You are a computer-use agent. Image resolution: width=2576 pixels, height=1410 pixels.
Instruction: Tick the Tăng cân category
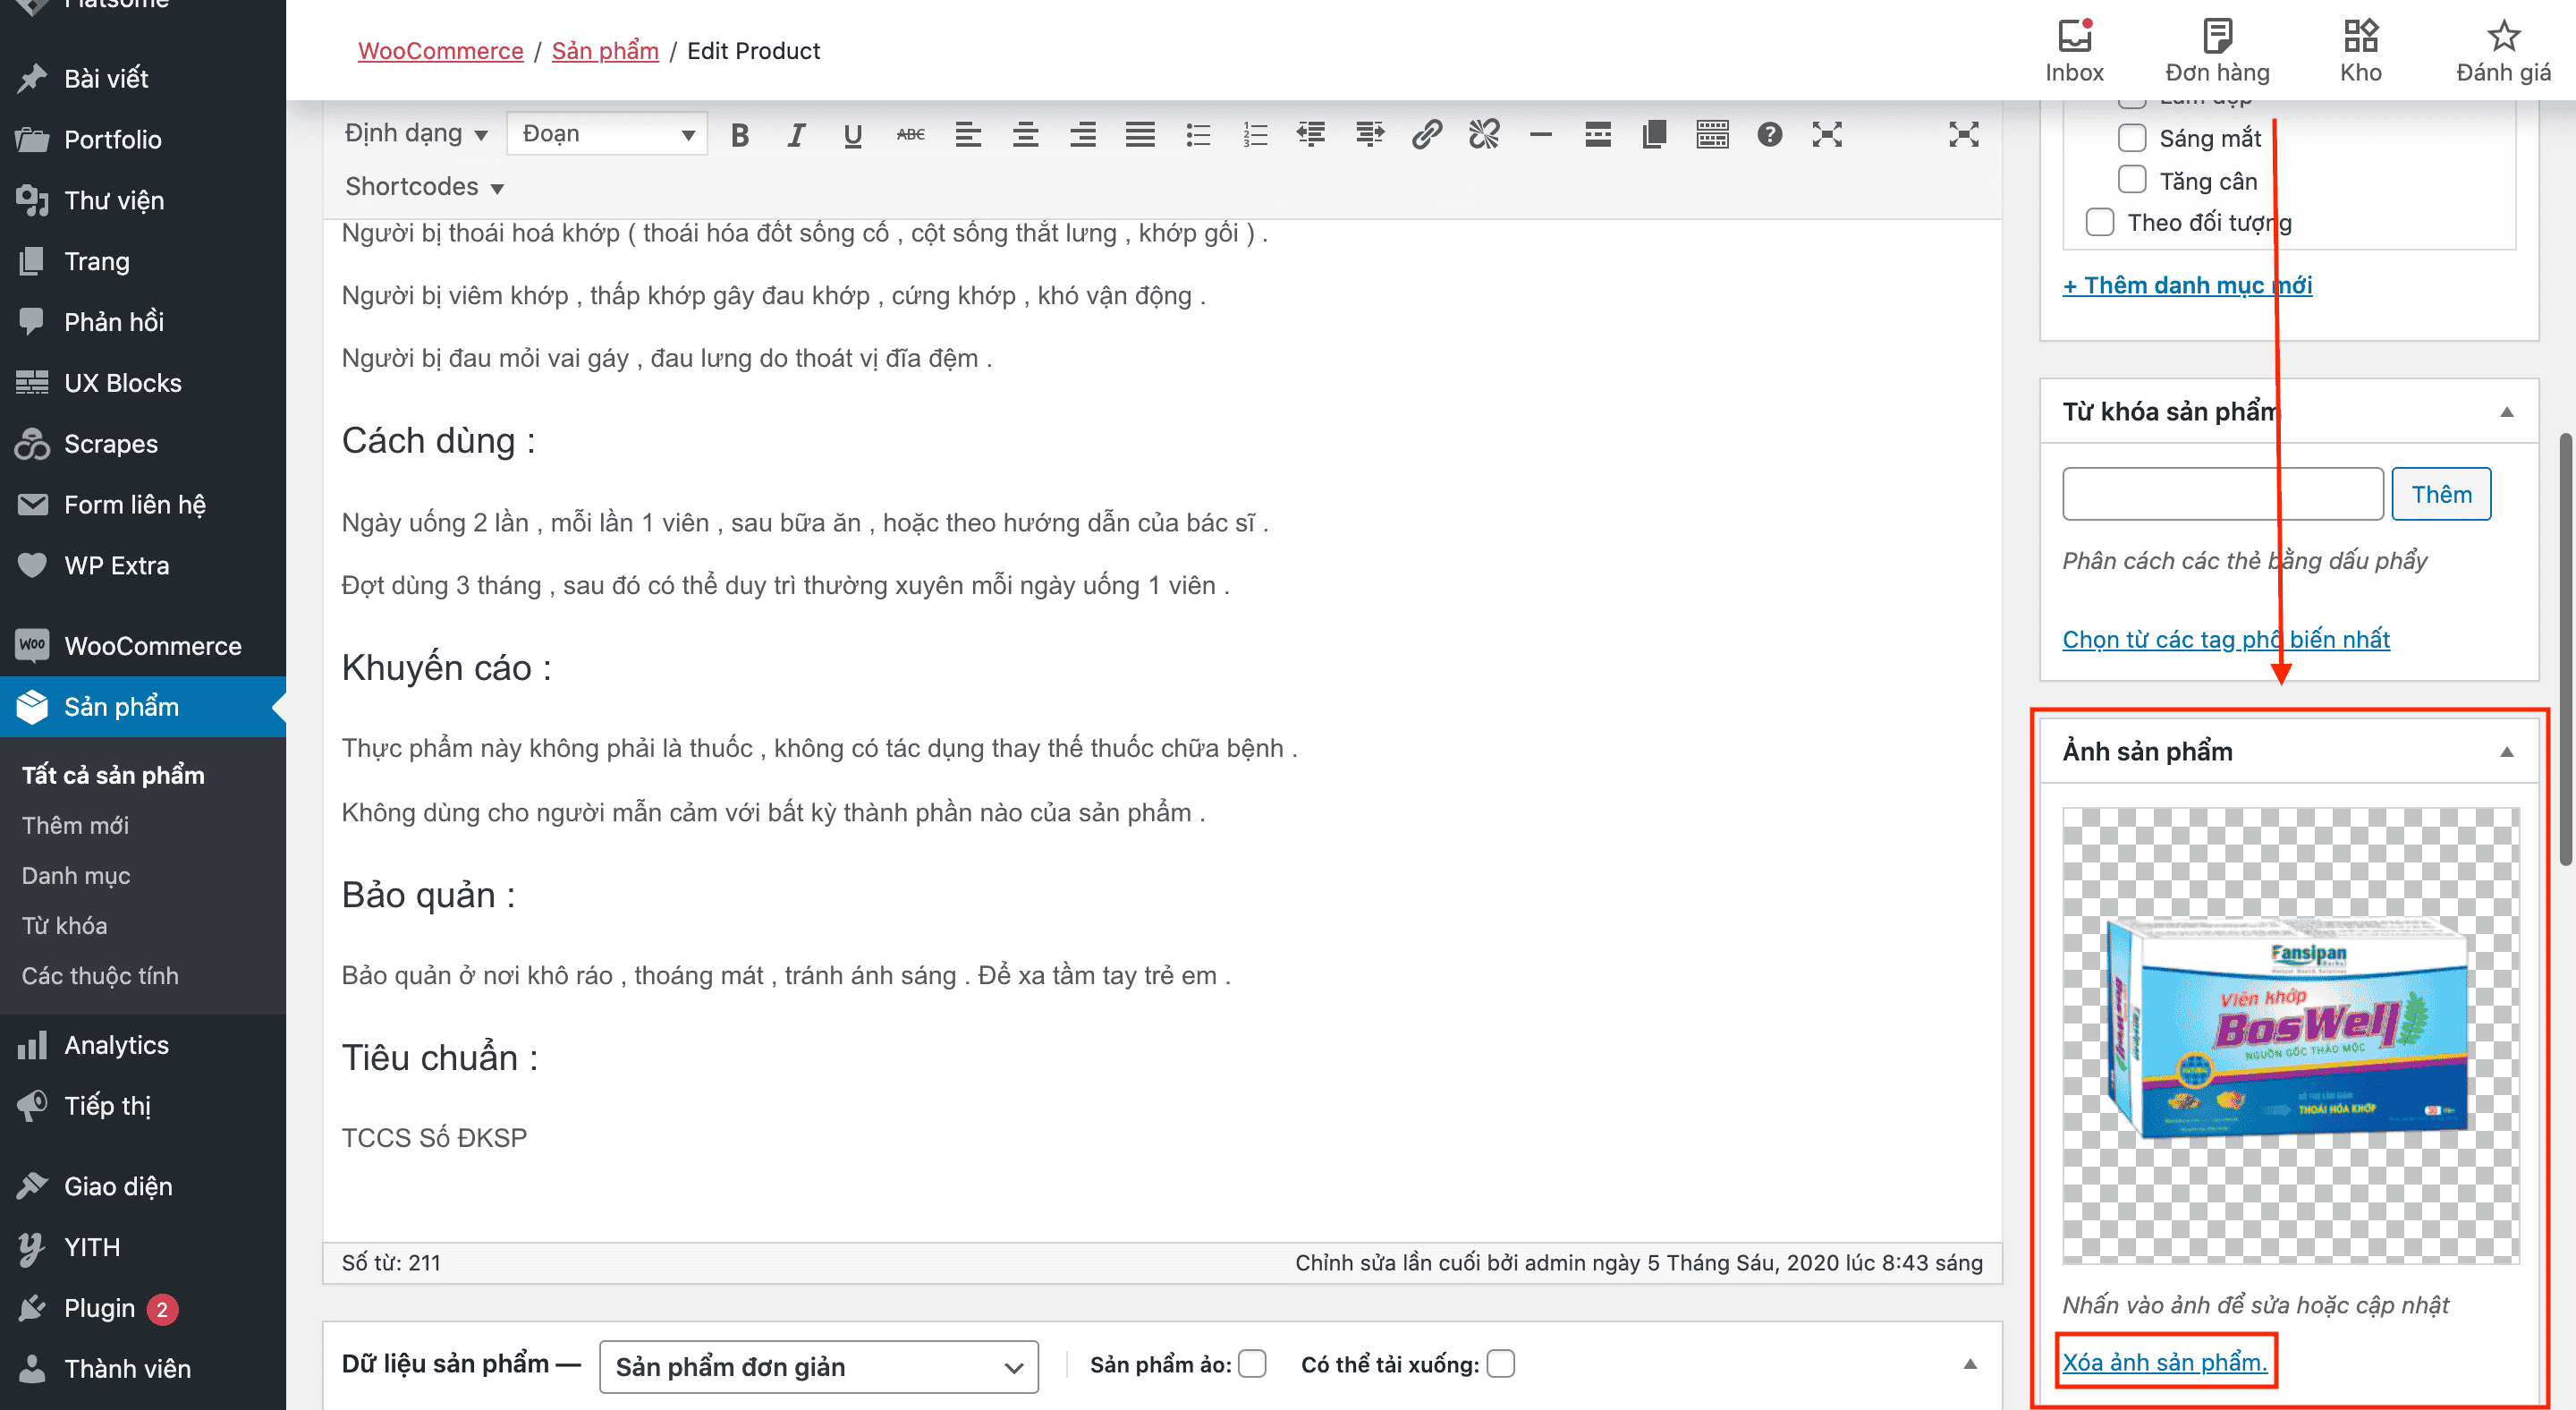coord(2132,180)
